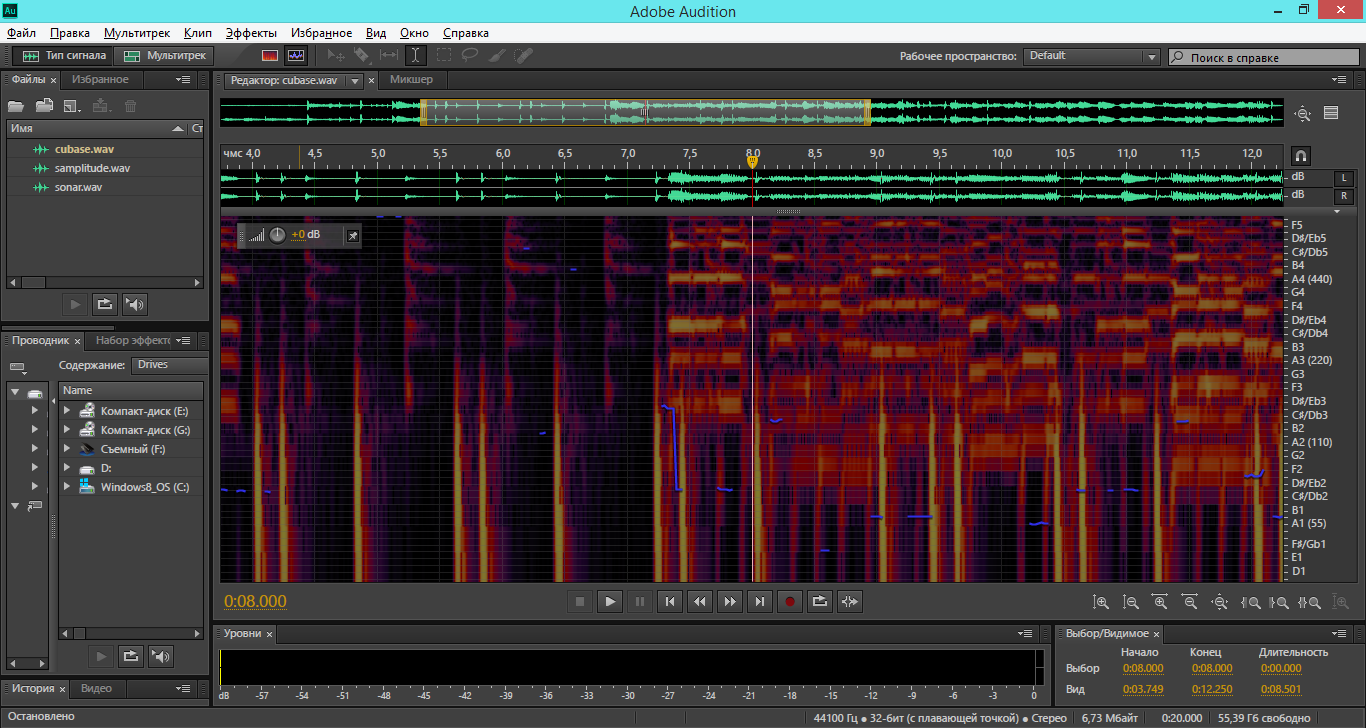Select the Lasso Selection tool

(469, 56)
